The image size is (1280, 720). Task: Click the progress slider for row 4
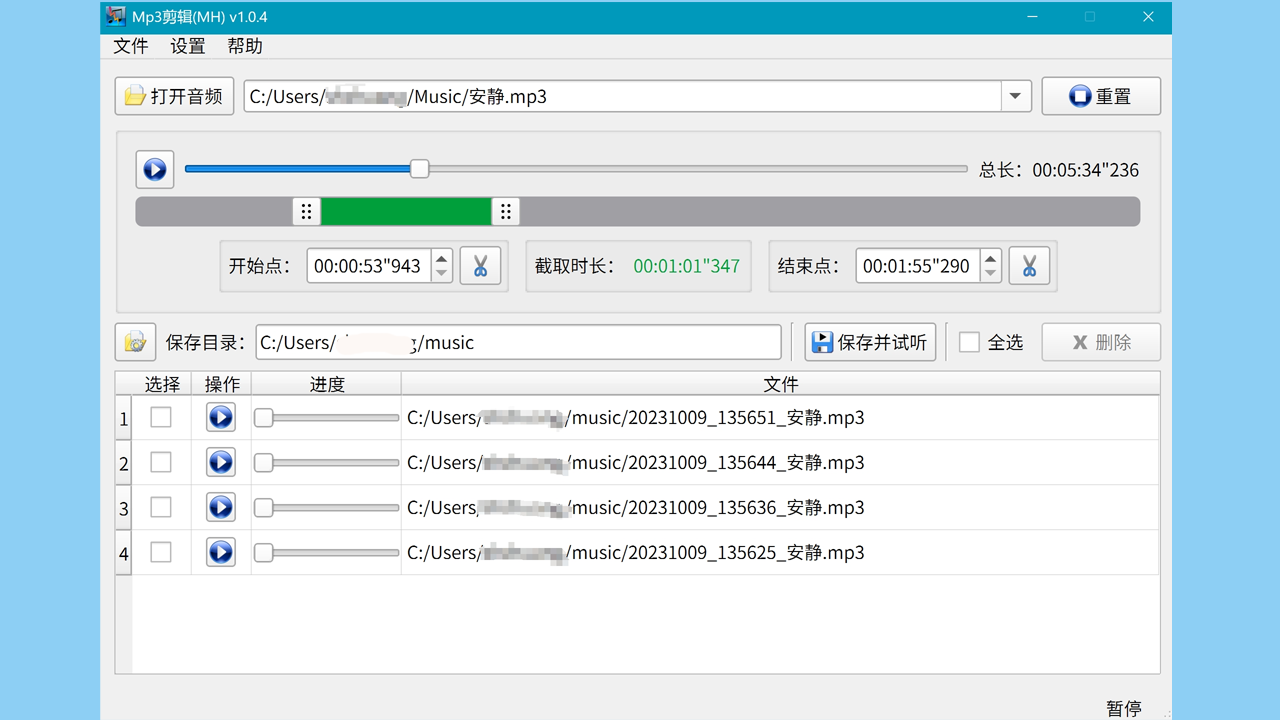326,553
